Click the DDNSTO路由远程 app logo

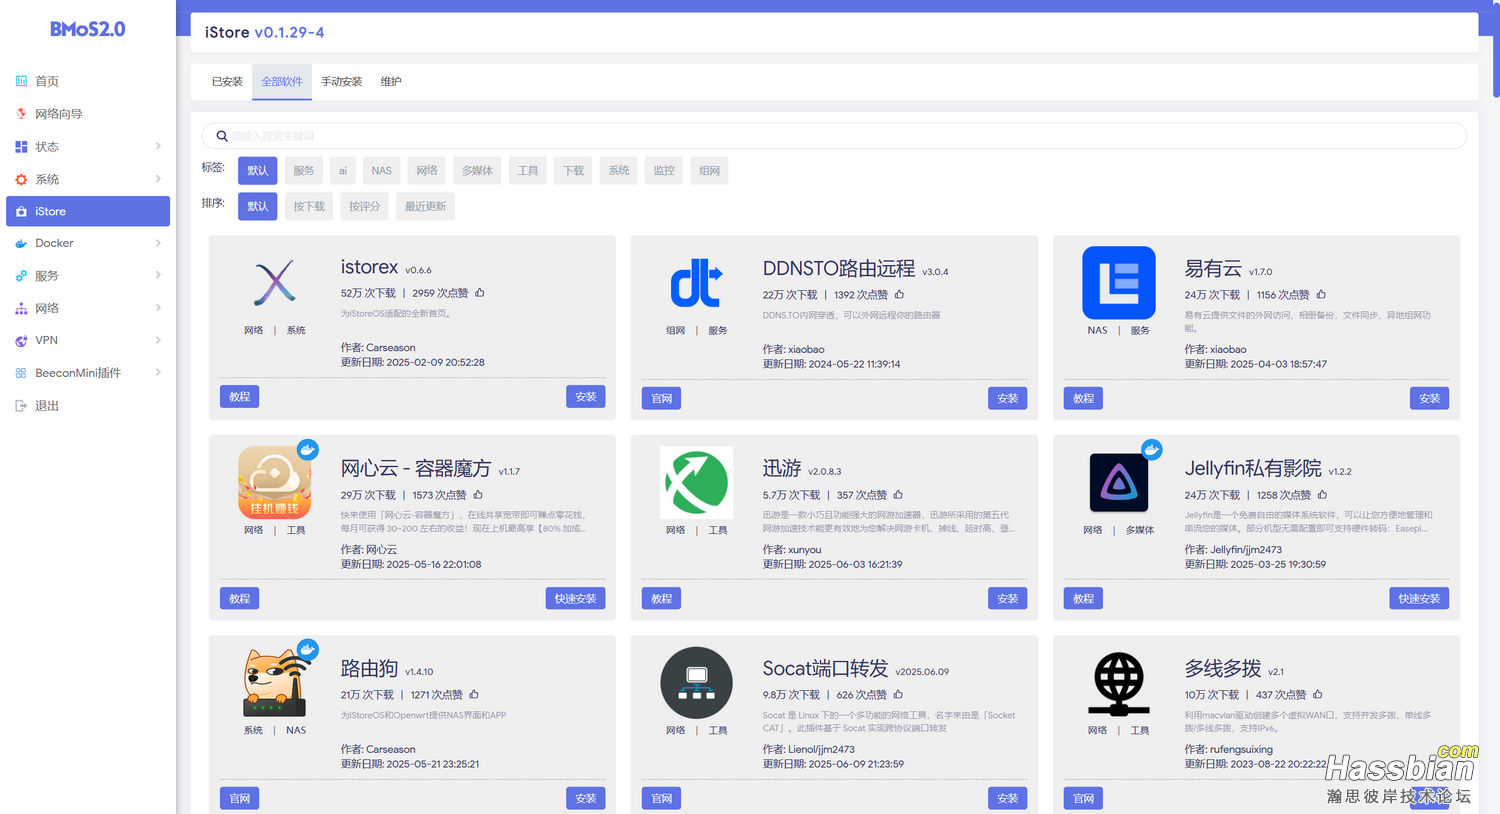pyautogui.click(x=696, y=283)
